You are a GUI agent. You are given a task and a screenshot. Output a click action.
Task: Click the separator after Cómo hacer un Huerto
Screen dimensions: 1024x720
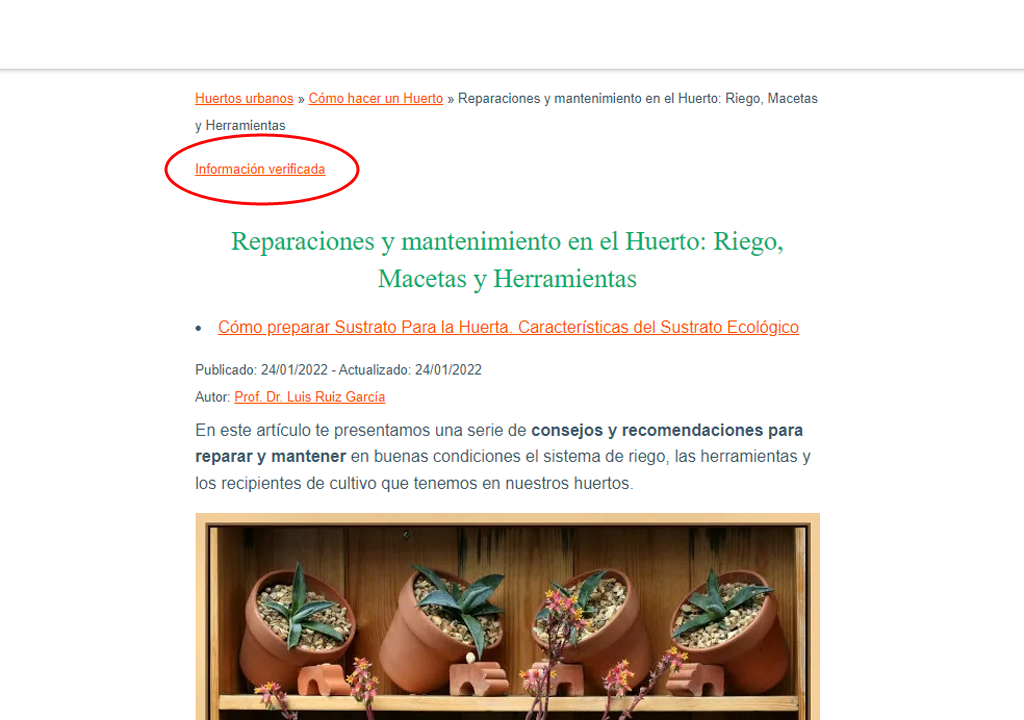(x=451, y=99)
